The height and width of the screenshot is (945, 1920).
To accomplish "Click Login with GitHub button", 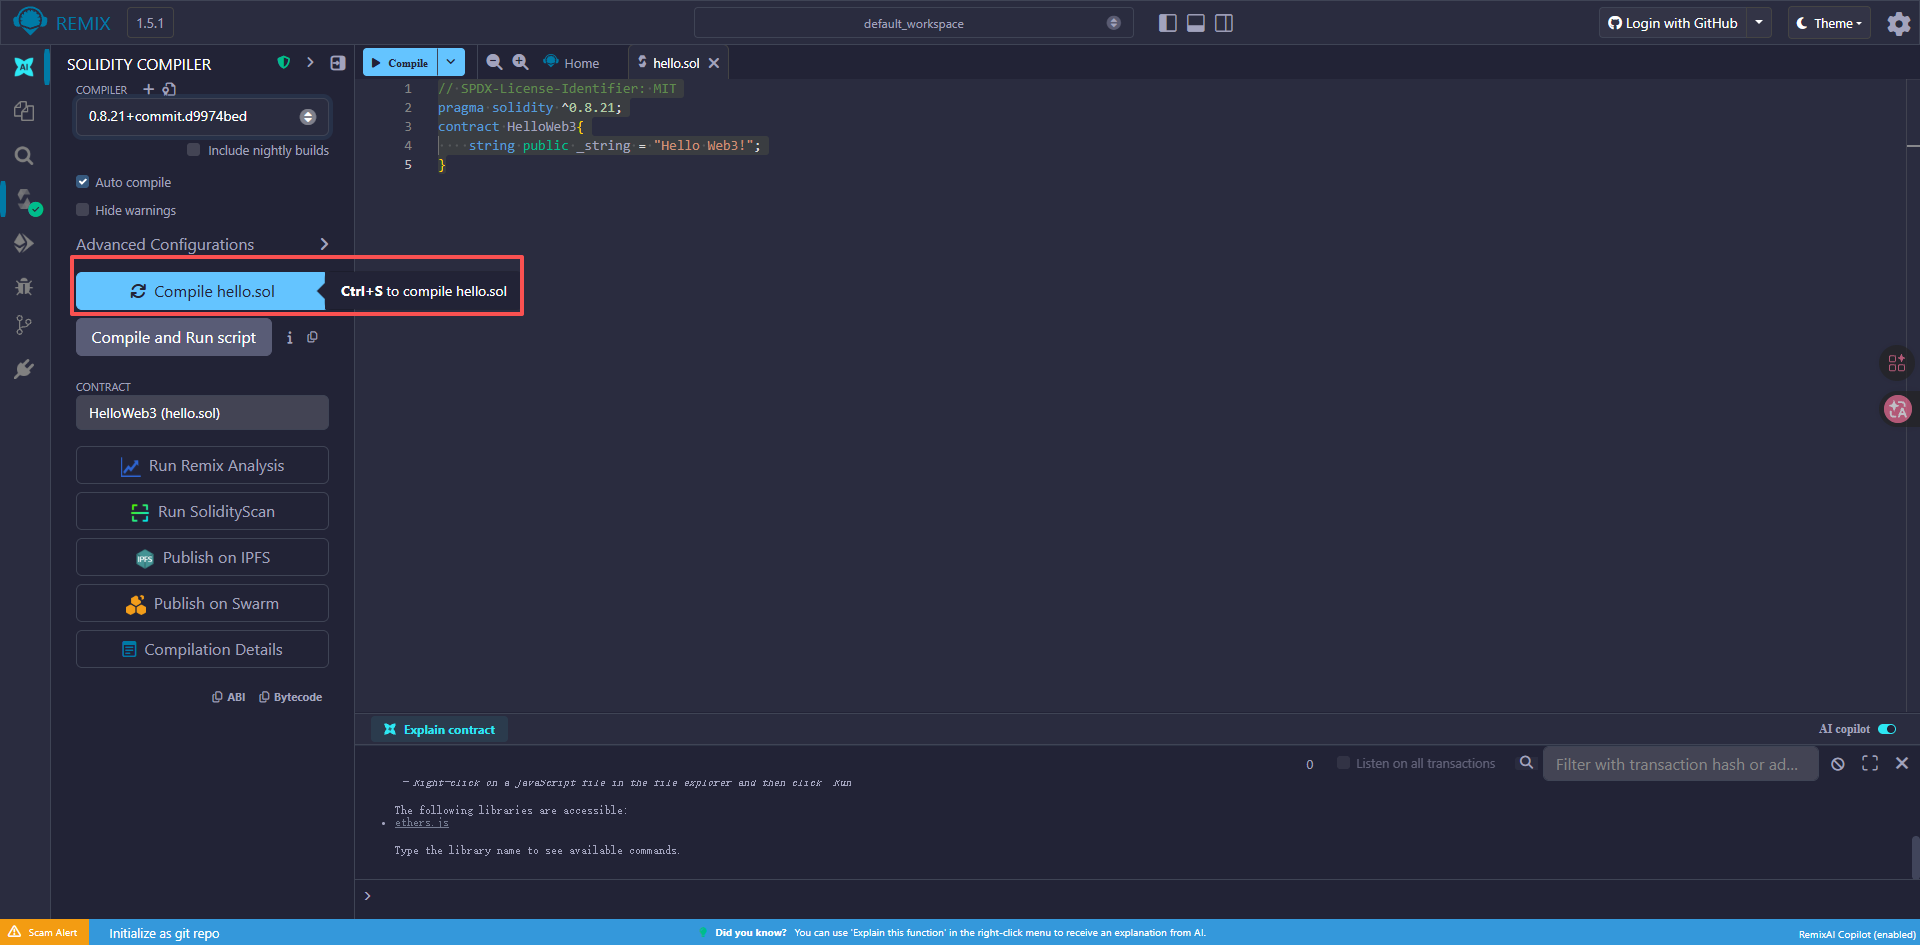I will tap(1673, 23).
